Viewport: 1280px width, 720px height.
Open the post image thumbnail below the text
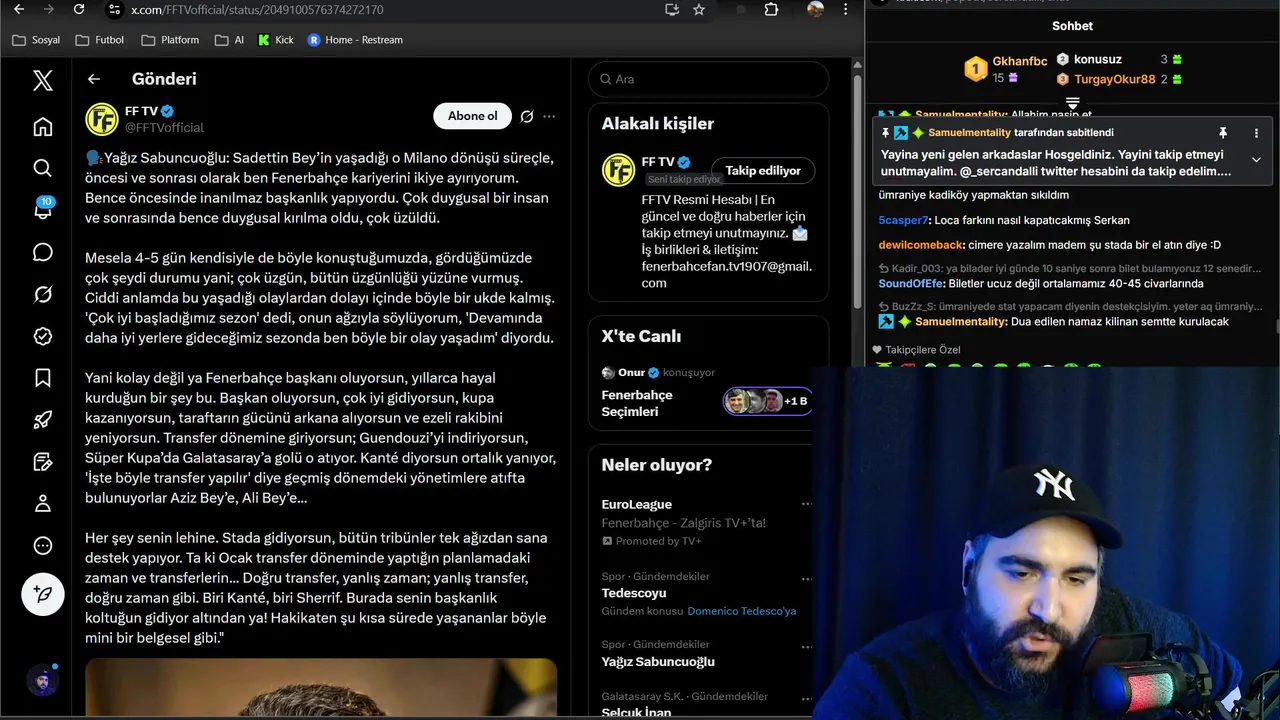[x=321, y=688]
